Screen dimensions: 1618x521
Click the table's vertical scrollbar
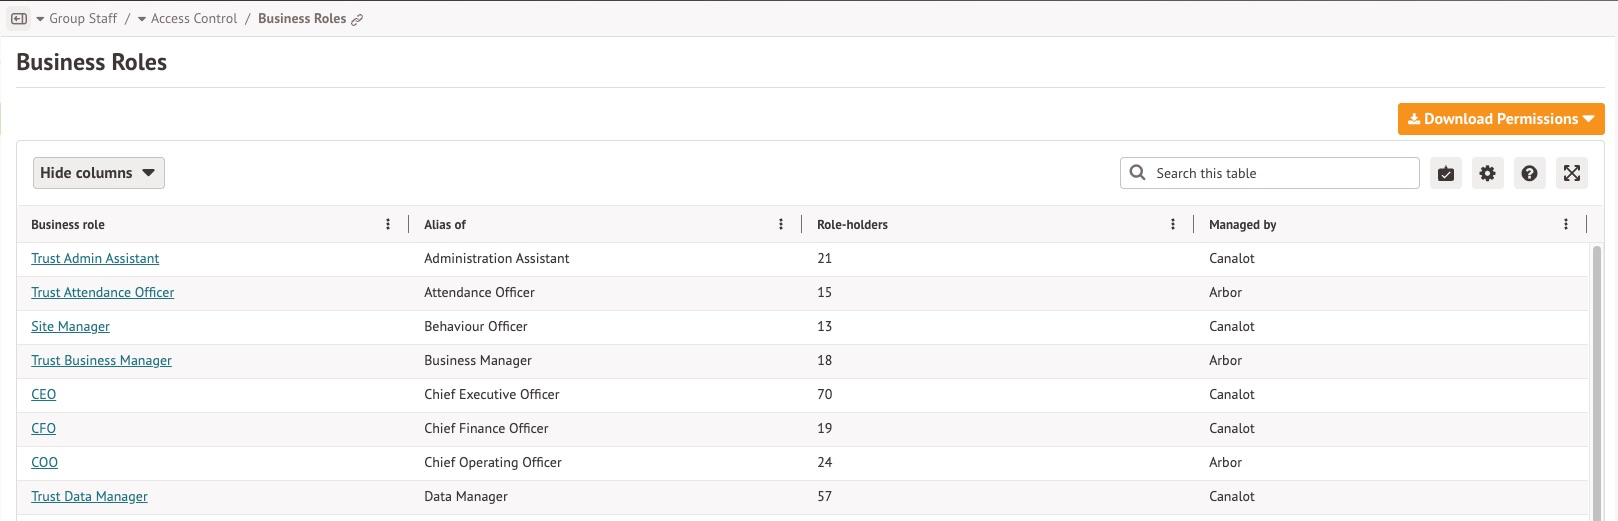point(1596,380)
